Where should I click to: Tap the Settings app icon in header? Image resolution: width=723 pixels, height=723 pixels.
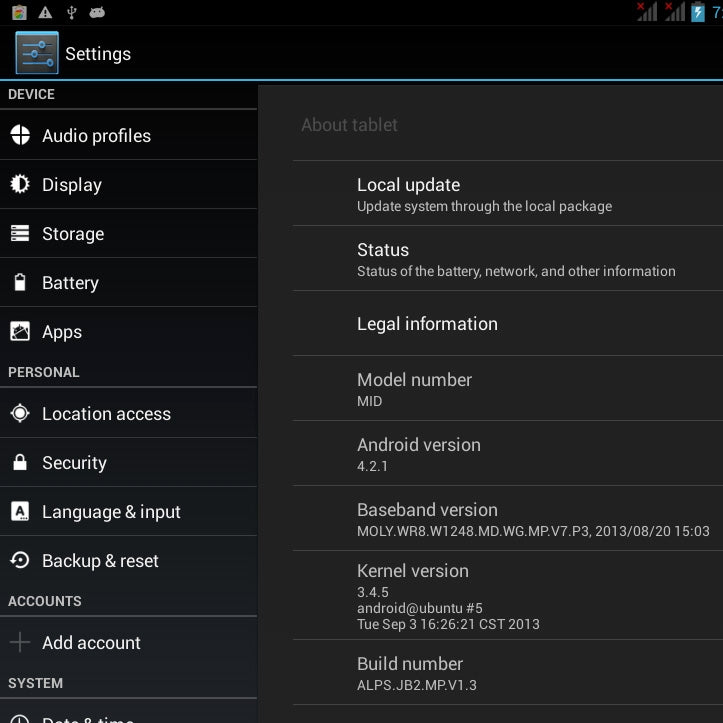(x=37, y=53)
